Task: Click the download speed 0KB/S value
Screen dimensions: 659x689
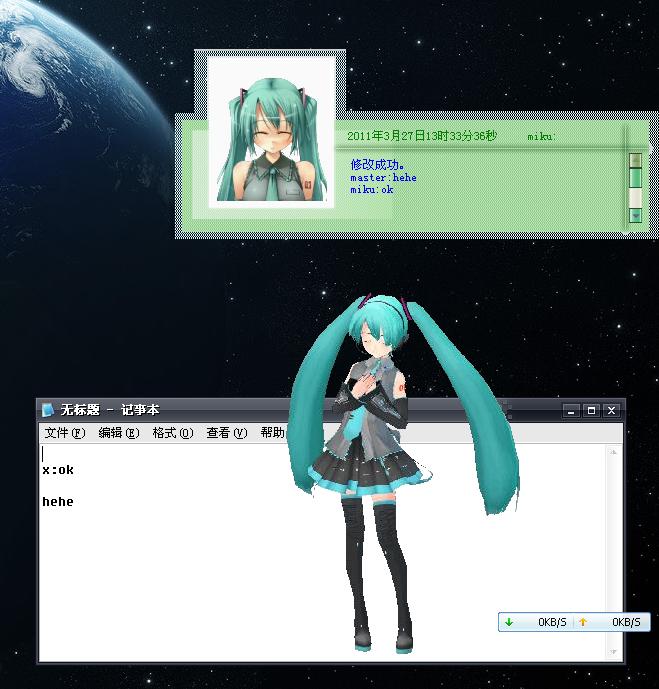Action: tap(552, 622)
